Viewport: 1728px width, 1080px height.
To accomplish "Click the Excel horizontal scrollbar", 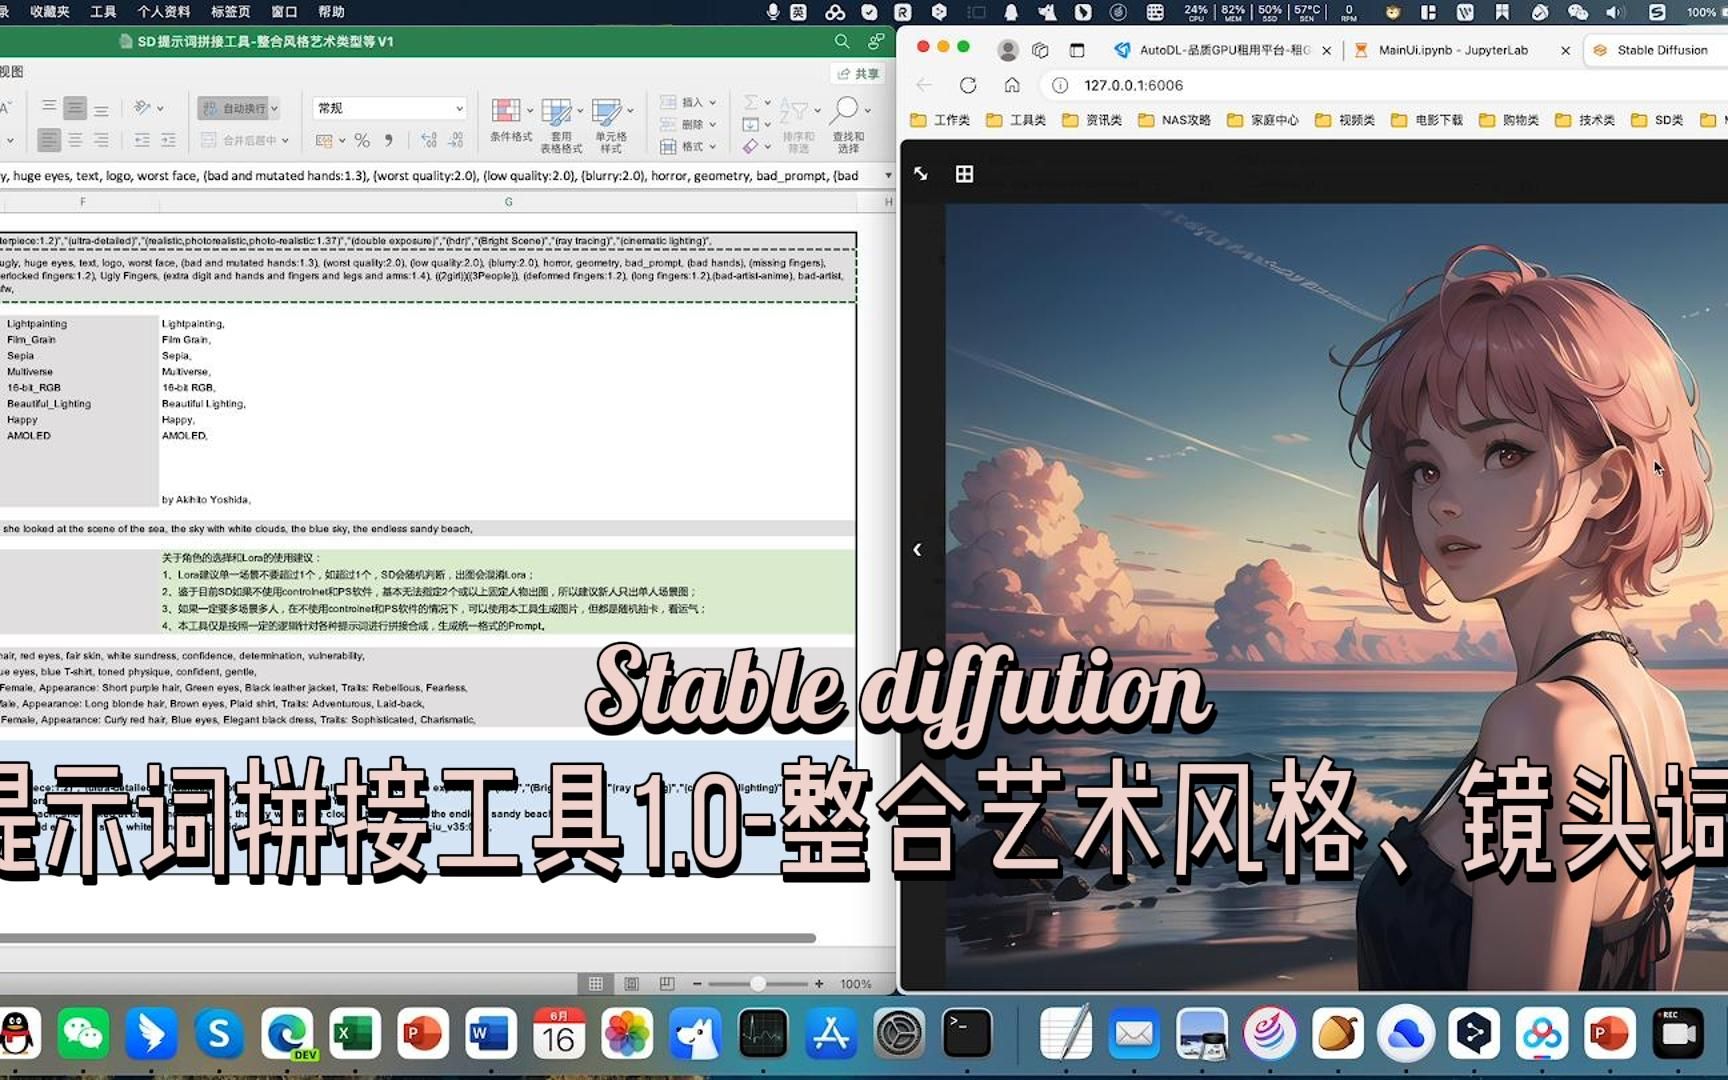I will 406,938.
